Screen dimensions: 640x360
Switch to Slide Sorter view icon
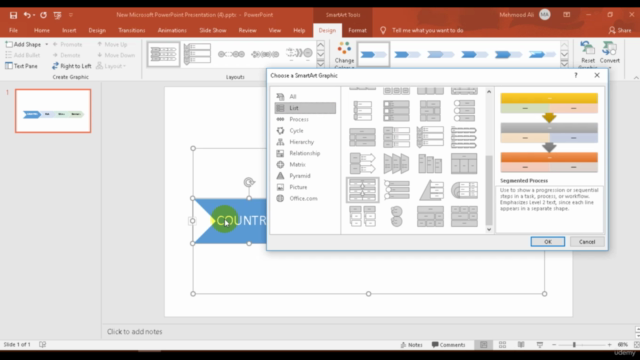point(502,345)
